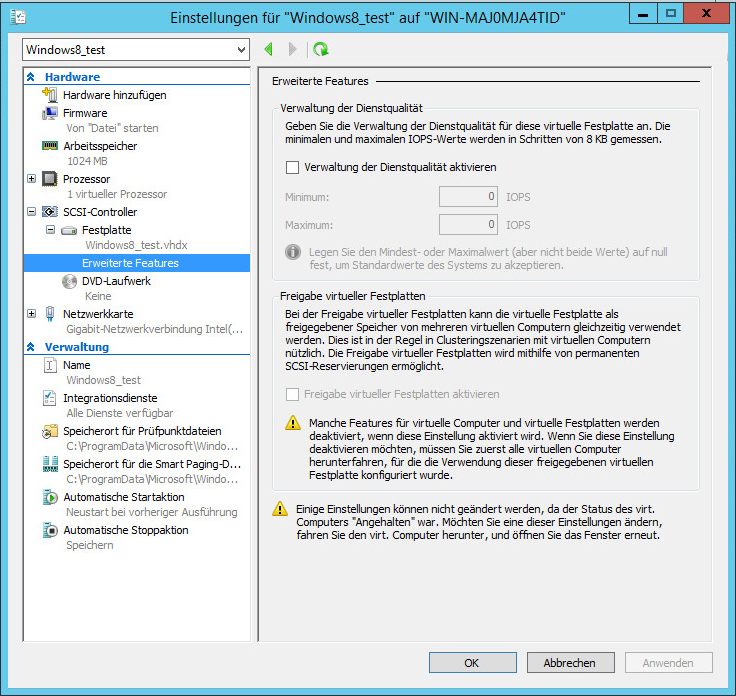Click the Automatische Stoppaktion icon

pyautogui.click(x=50, y=530)
